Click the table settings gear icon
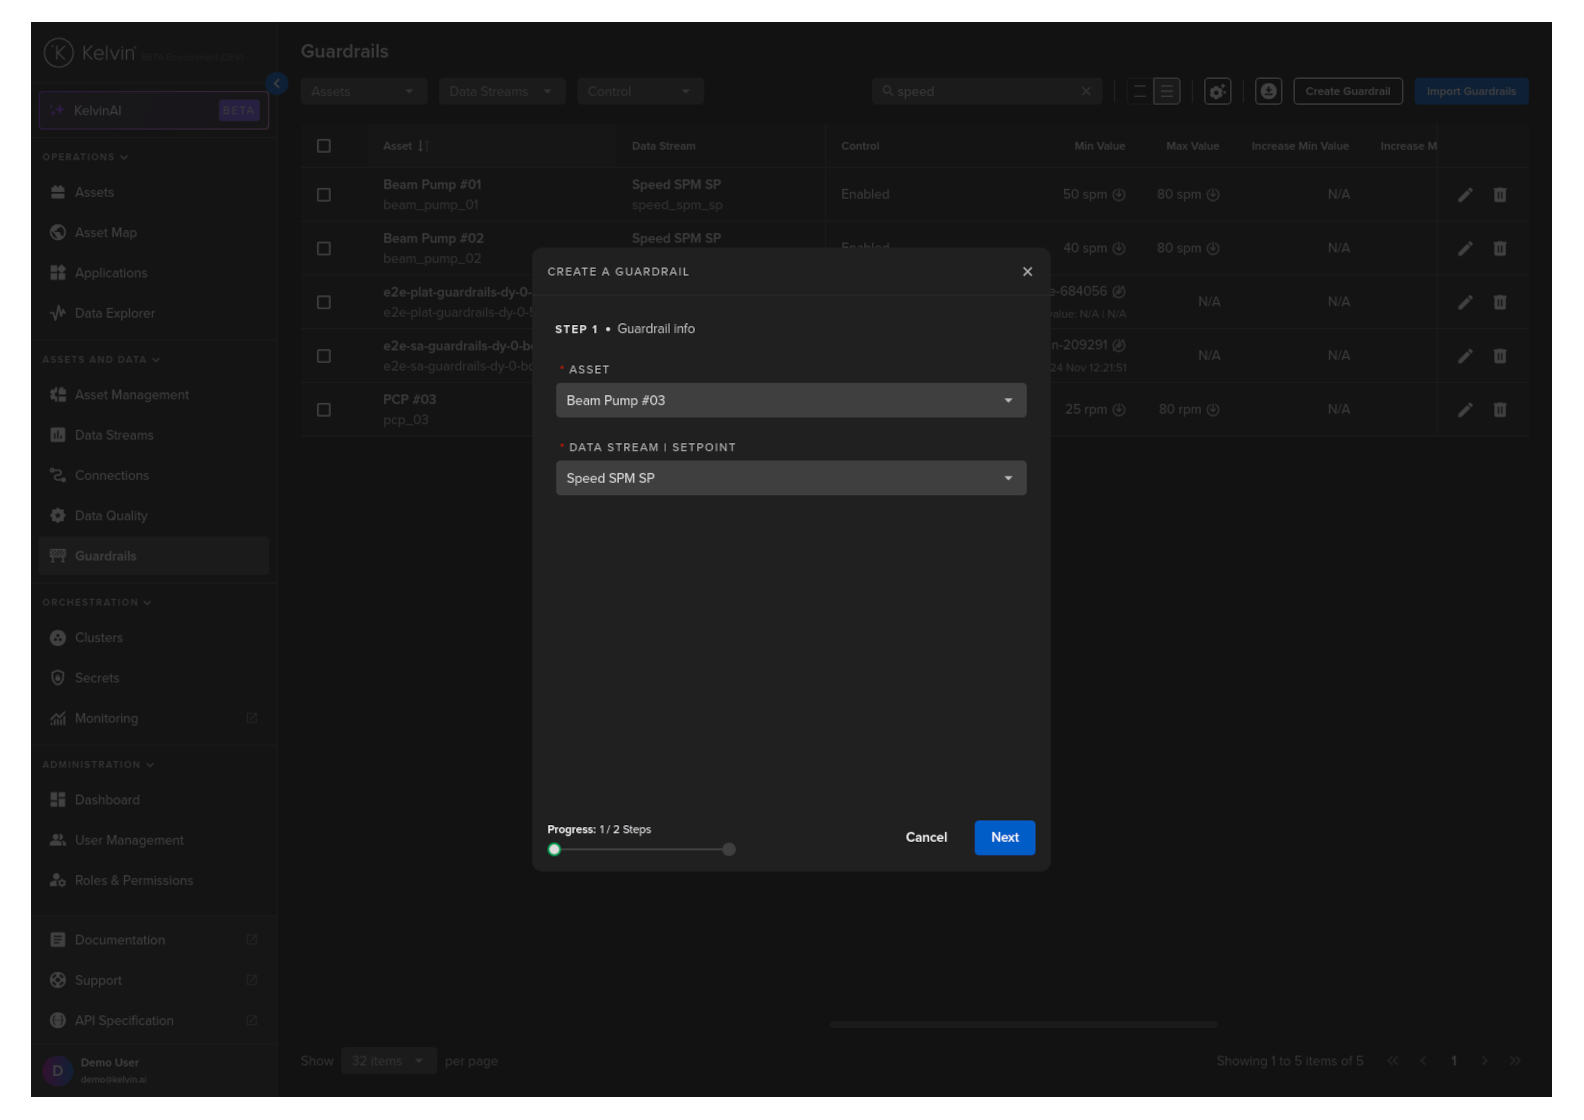 (1217, 92)
